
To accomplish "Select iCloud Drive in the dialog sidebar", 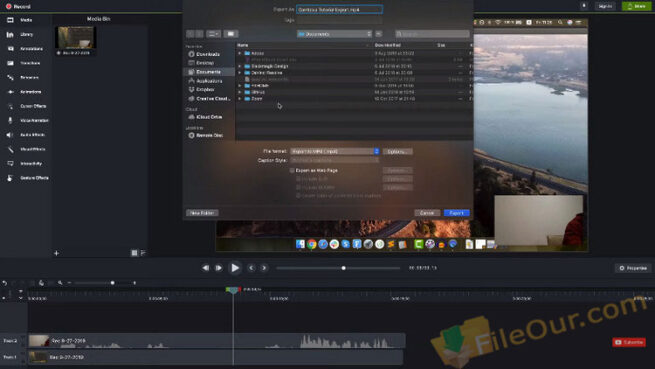I will pyautogui.click(x=208, y=117).
